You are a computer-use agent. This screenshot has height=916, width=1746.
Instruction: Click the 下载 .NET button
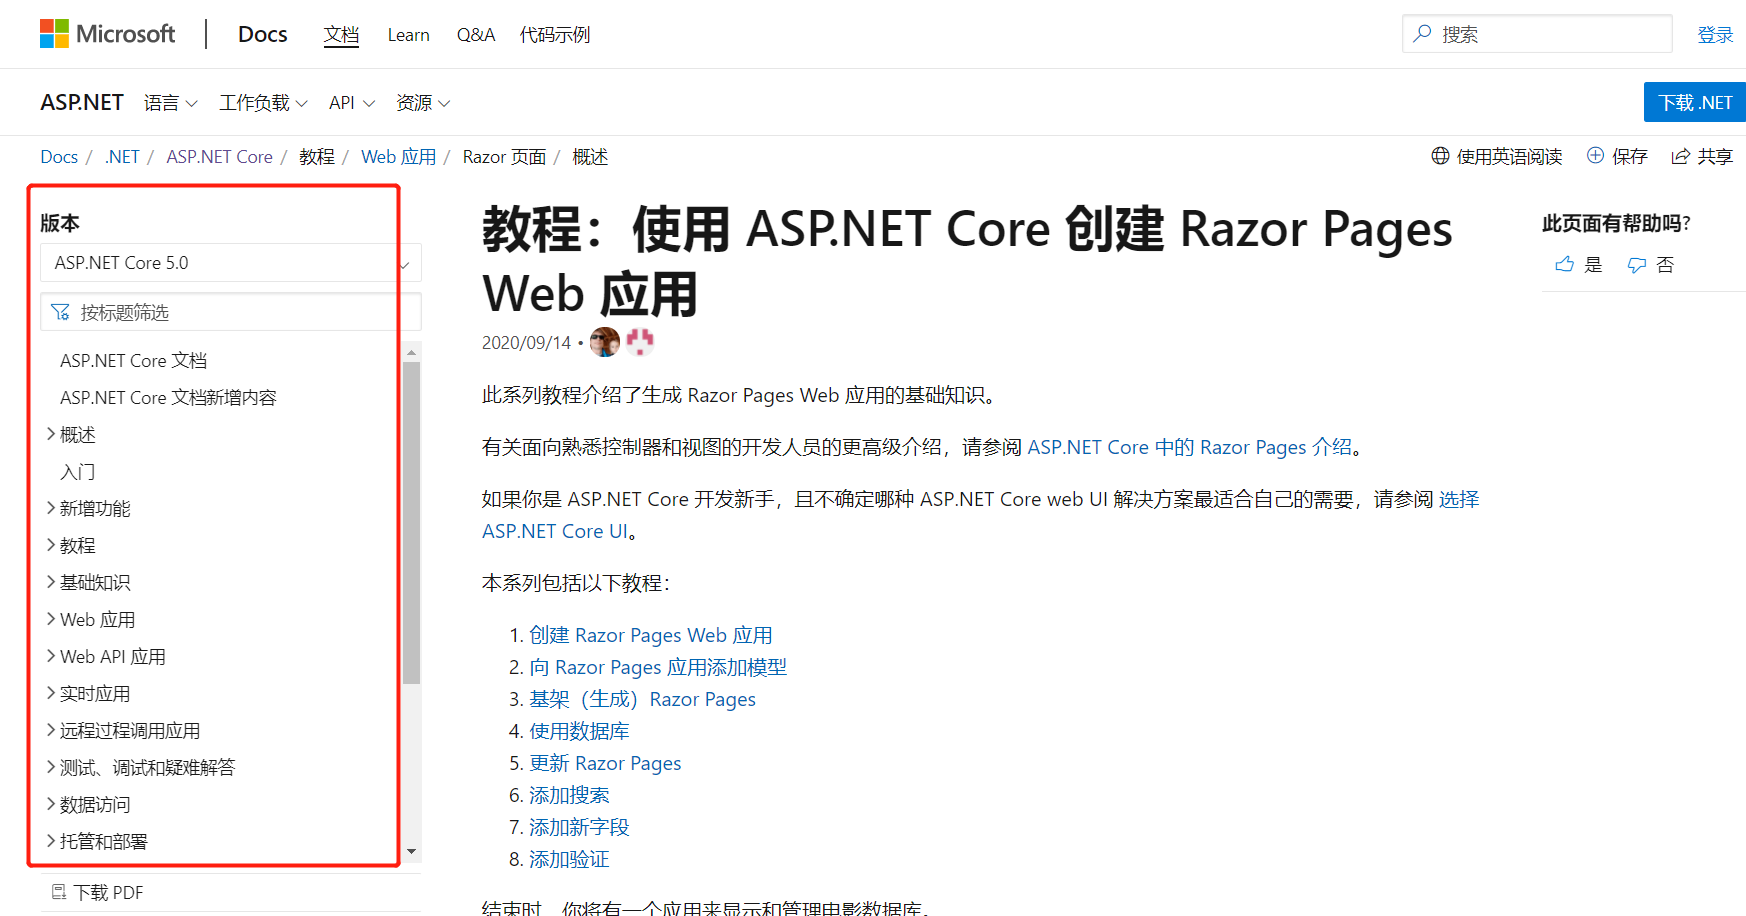[1695, 102]
